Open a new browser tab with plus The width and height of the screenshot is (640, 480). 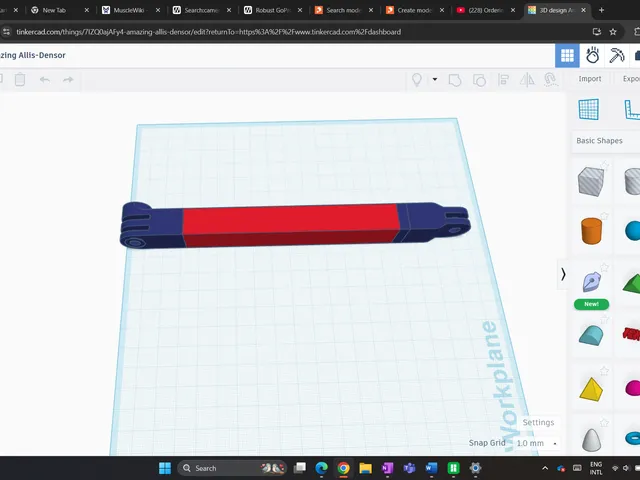(601, 10)
